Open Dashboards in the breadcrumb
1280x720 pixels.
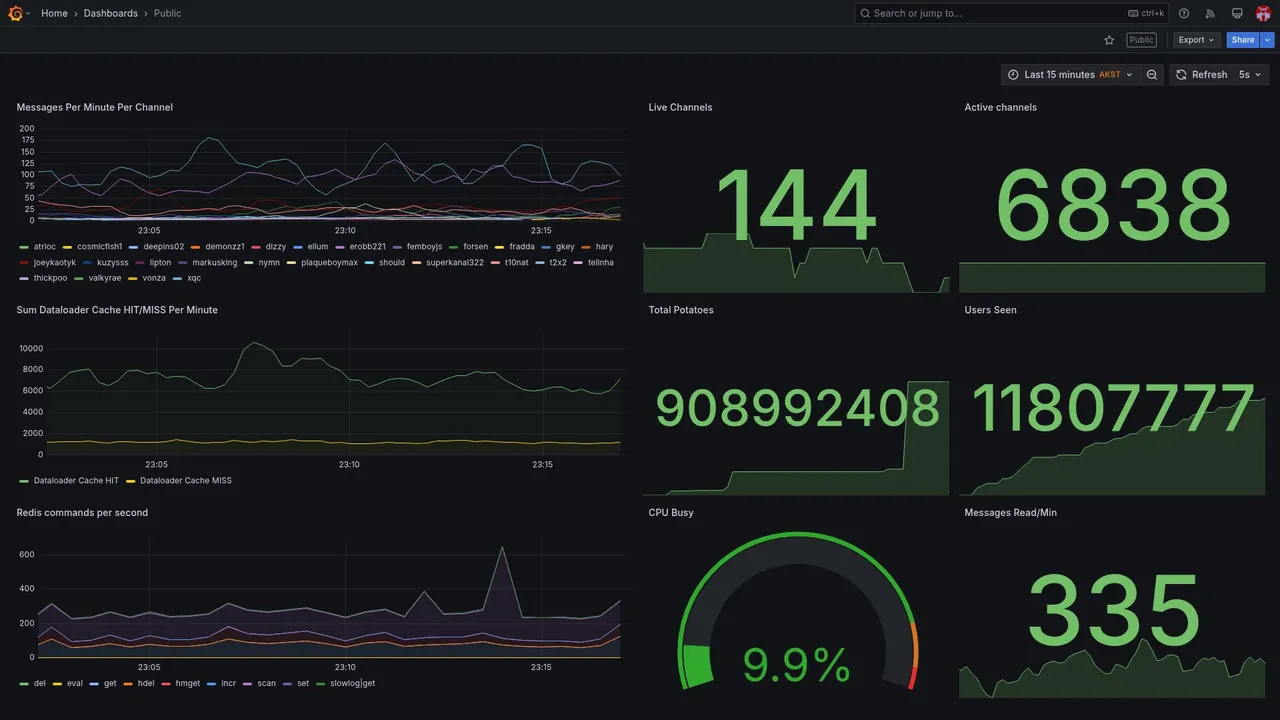111,13
